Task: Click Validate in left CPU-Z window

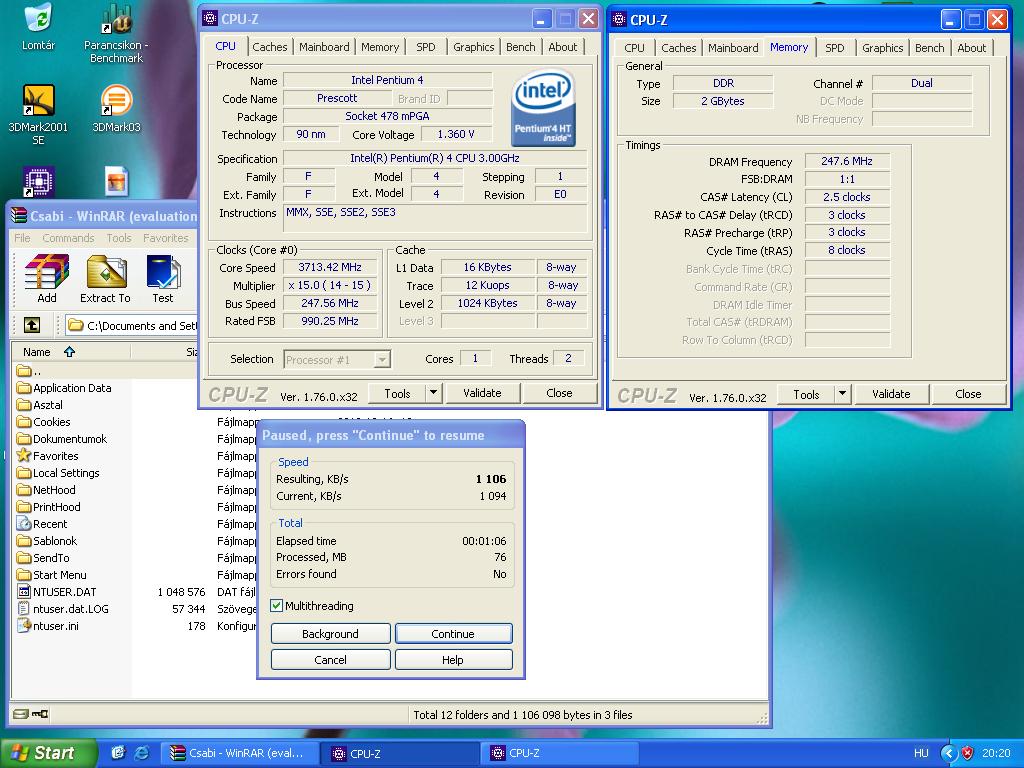Action: (483, 392)
